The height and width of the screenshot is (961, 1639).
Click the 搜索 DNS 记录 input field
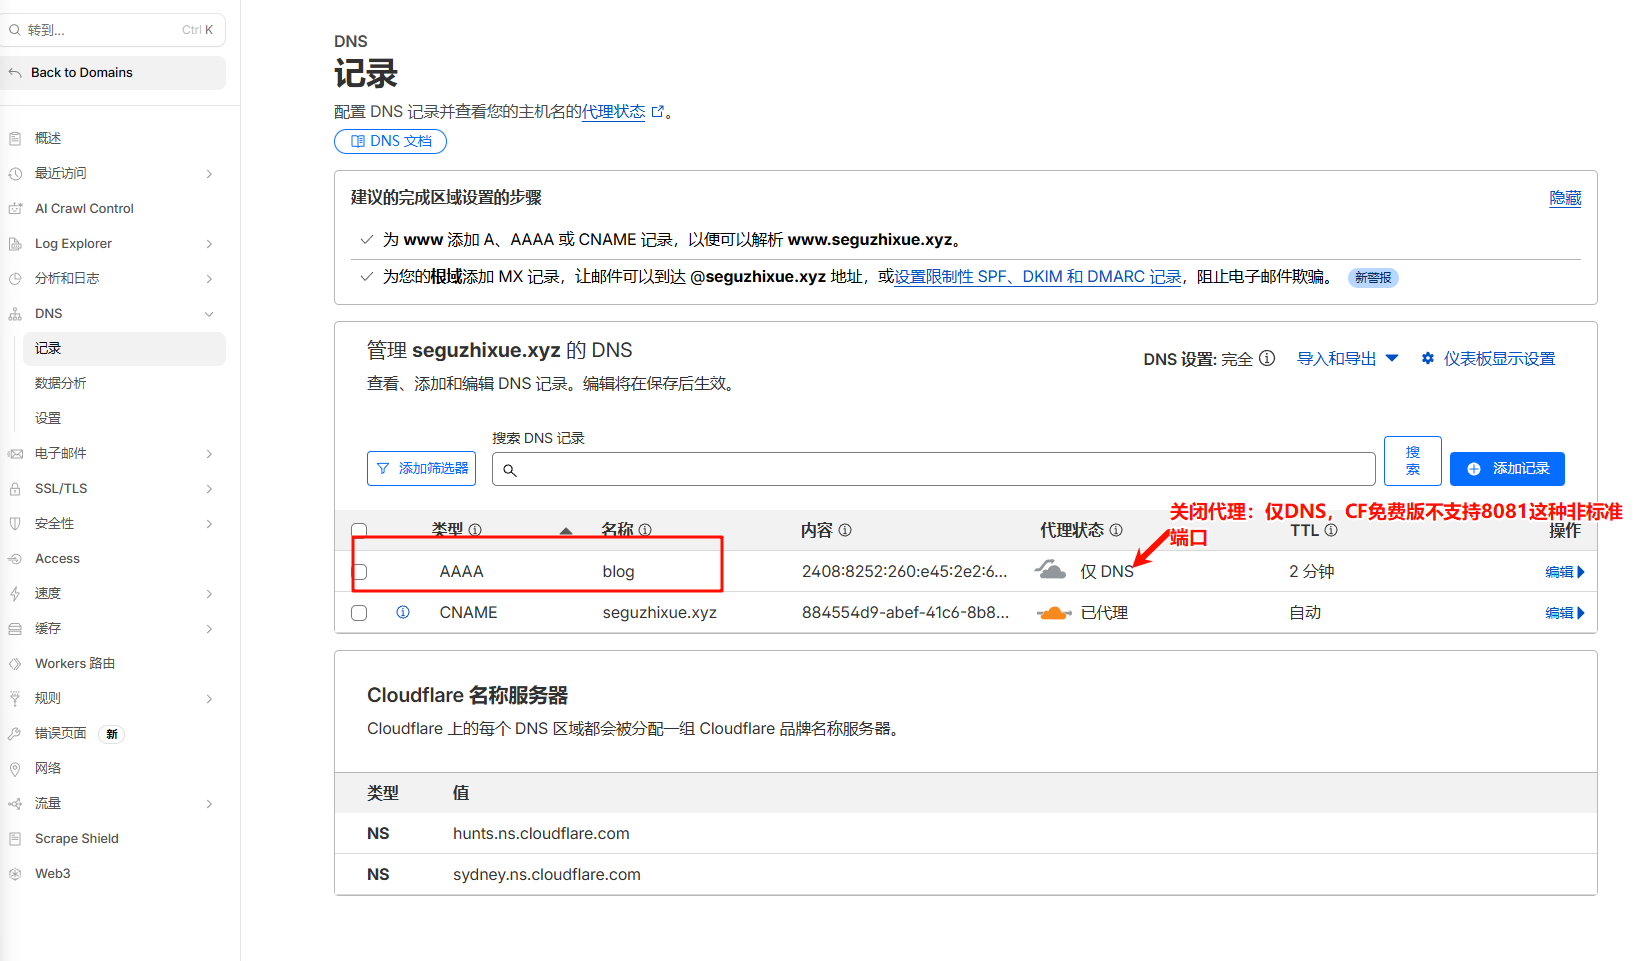[933, 469]
